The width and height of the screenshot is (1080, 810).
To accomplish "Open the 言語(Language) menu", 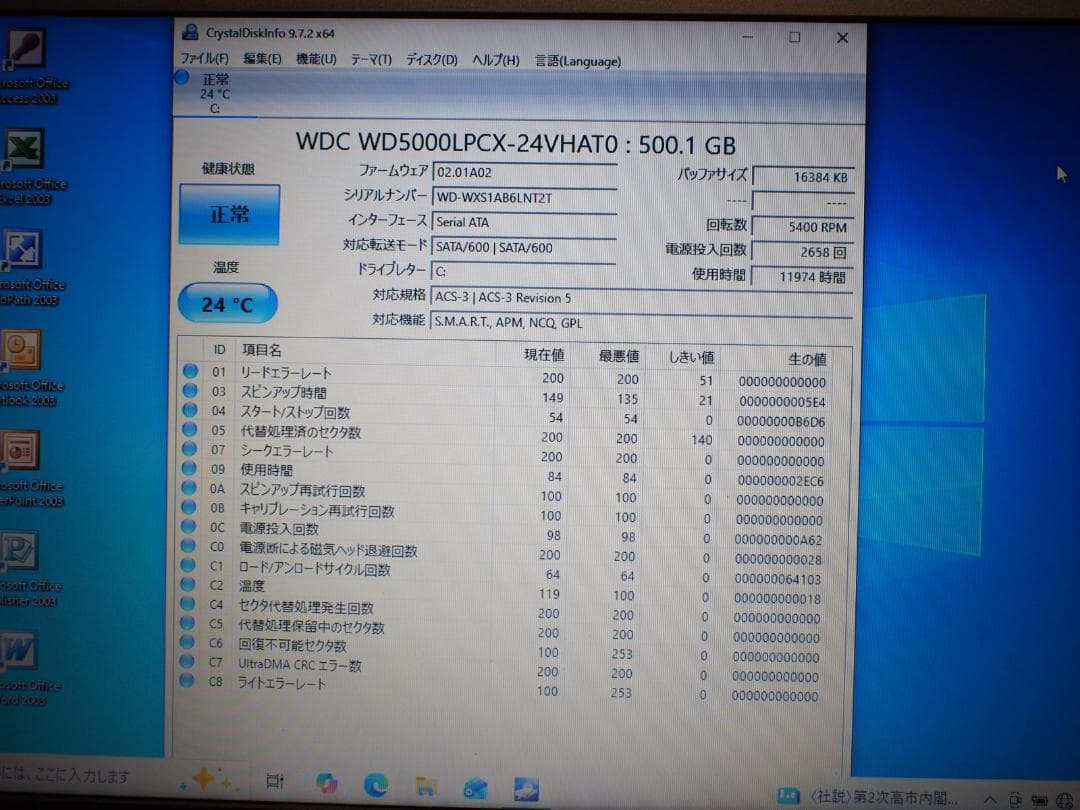I will [578, 61].
